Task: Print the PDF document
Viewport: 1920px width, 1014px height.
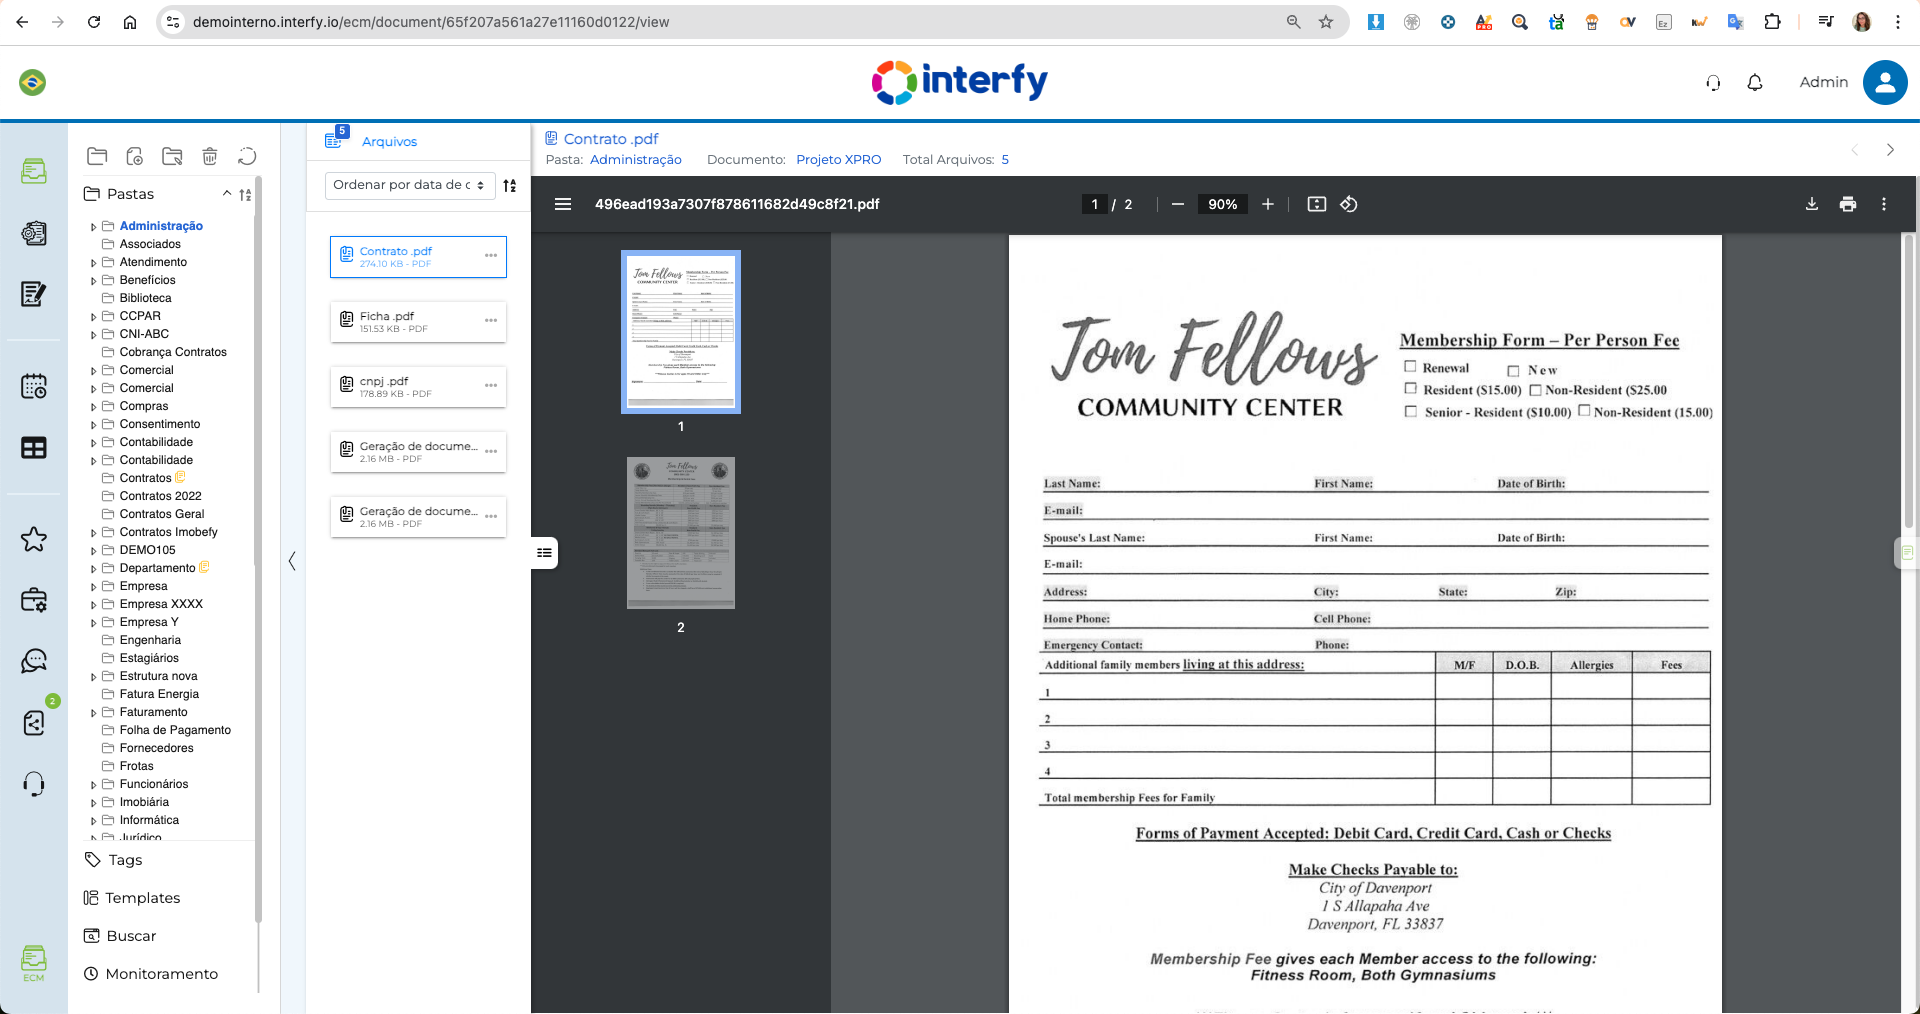Action: pos(1848,204)
